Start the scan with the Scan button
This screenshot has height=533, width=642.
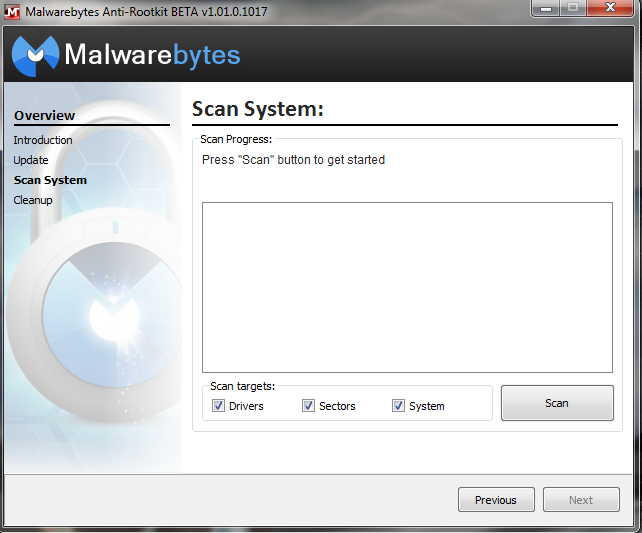click(557, 403)
